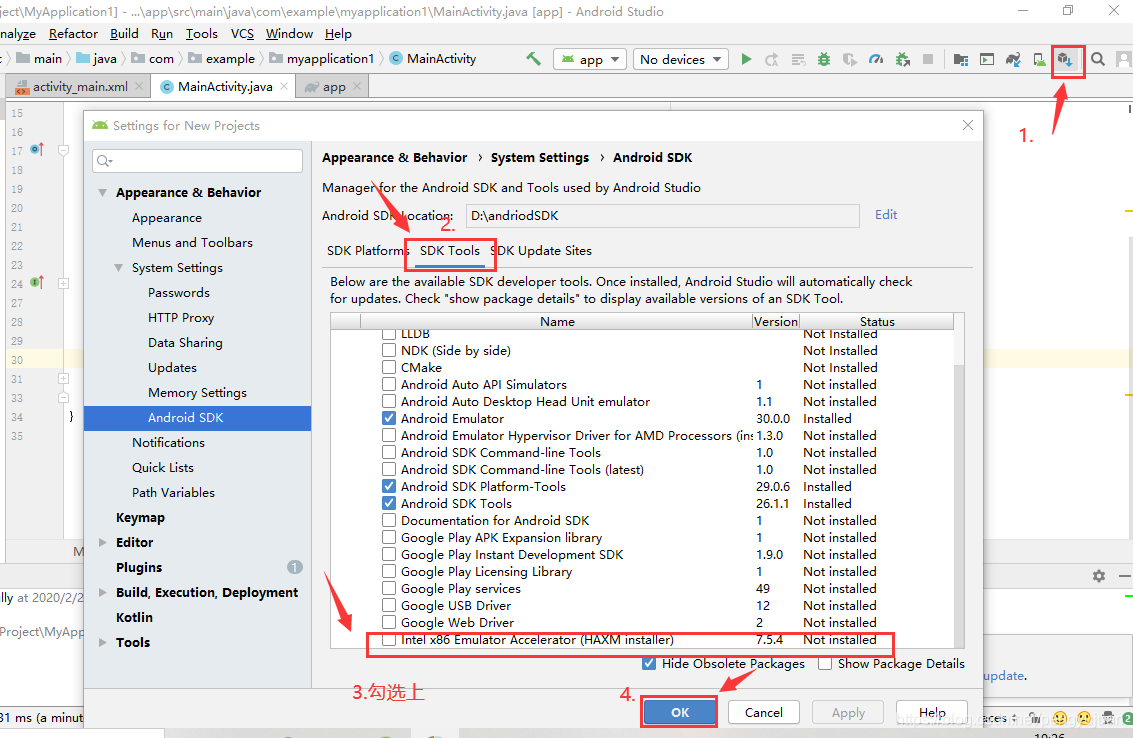
Task: Open the Build menu
Action: pyautogui.click(x=124, y=34)
